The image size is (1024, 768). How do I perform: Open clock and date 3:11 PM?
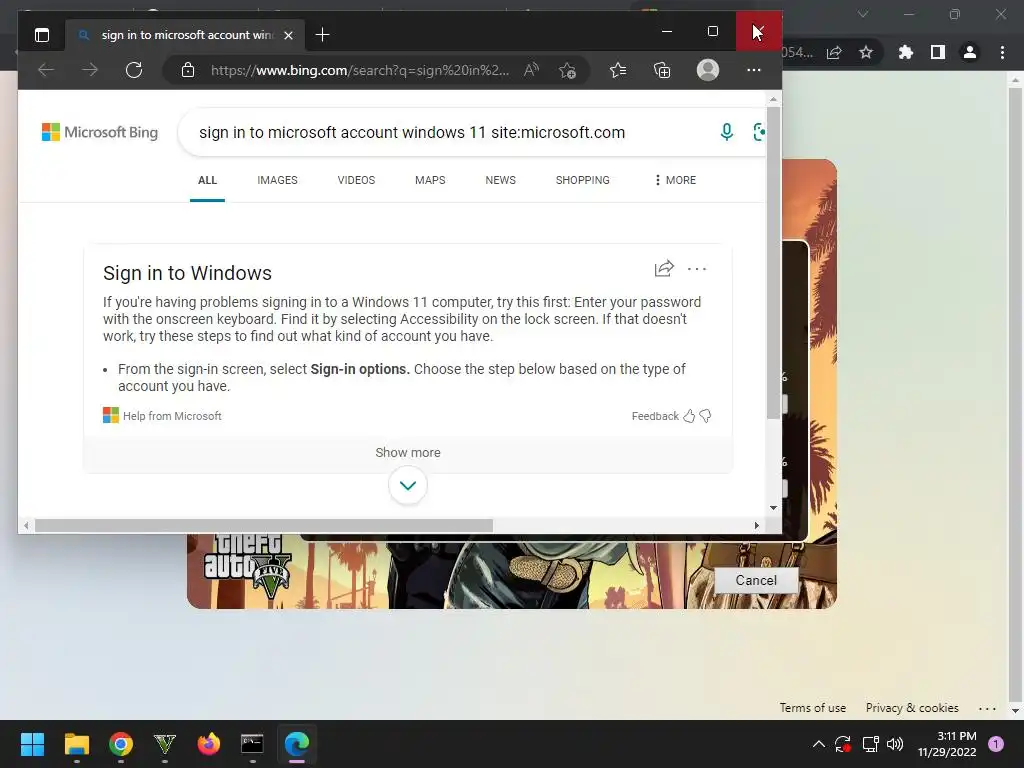(x=947, y=744)
